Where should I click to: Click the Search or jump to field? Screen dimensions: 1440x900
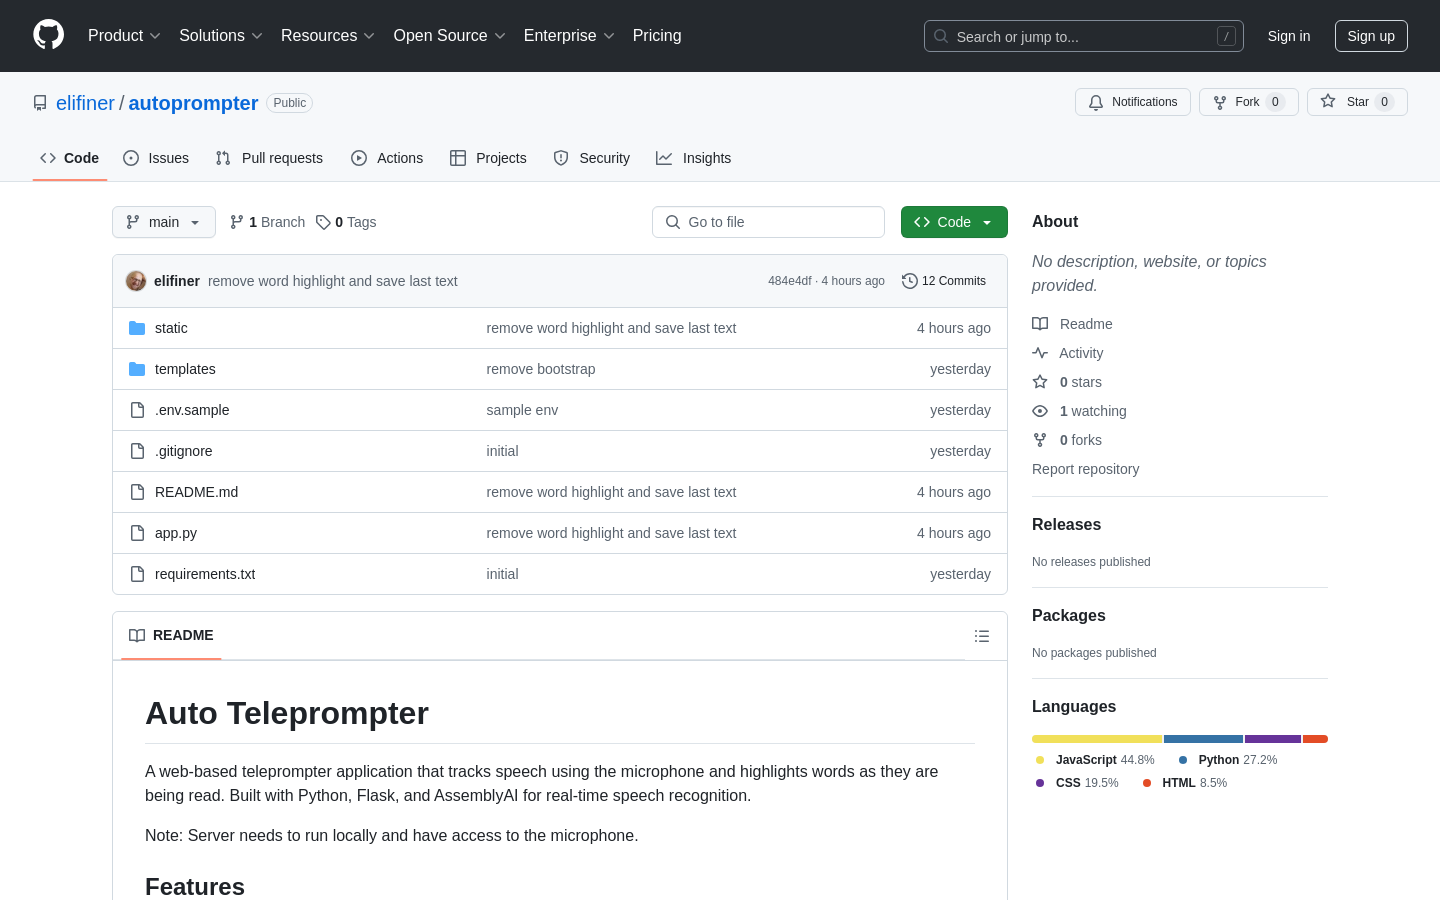point(1084,36)
